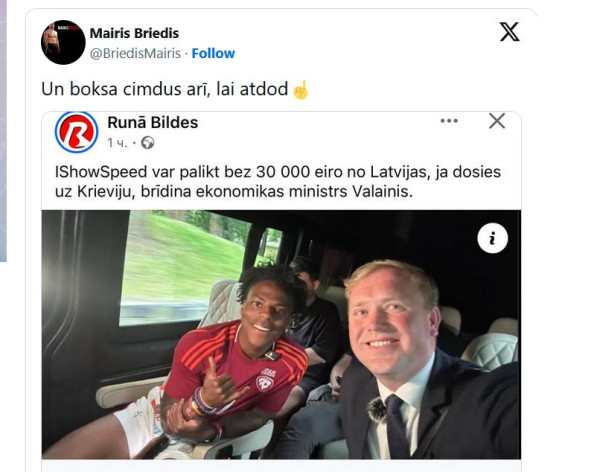Open the embedded van selfie photo
Viewport: 600px width, 472px height.
(x=281, y=334)
